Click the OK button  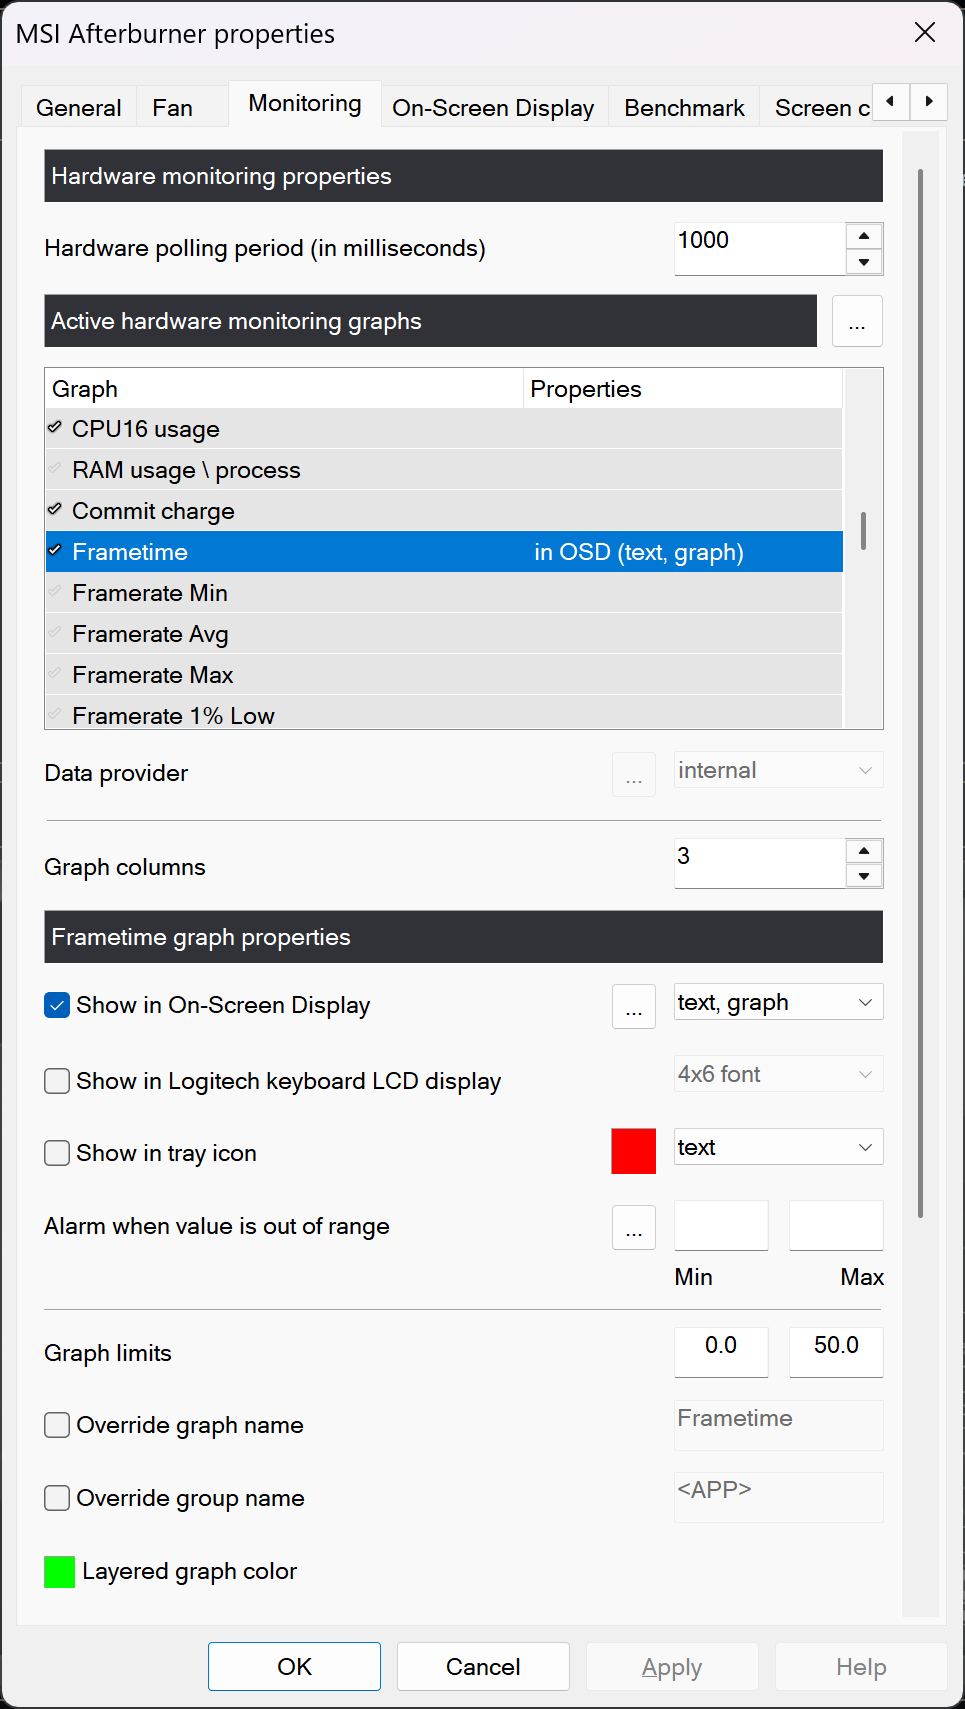(x=294, y=1666)
